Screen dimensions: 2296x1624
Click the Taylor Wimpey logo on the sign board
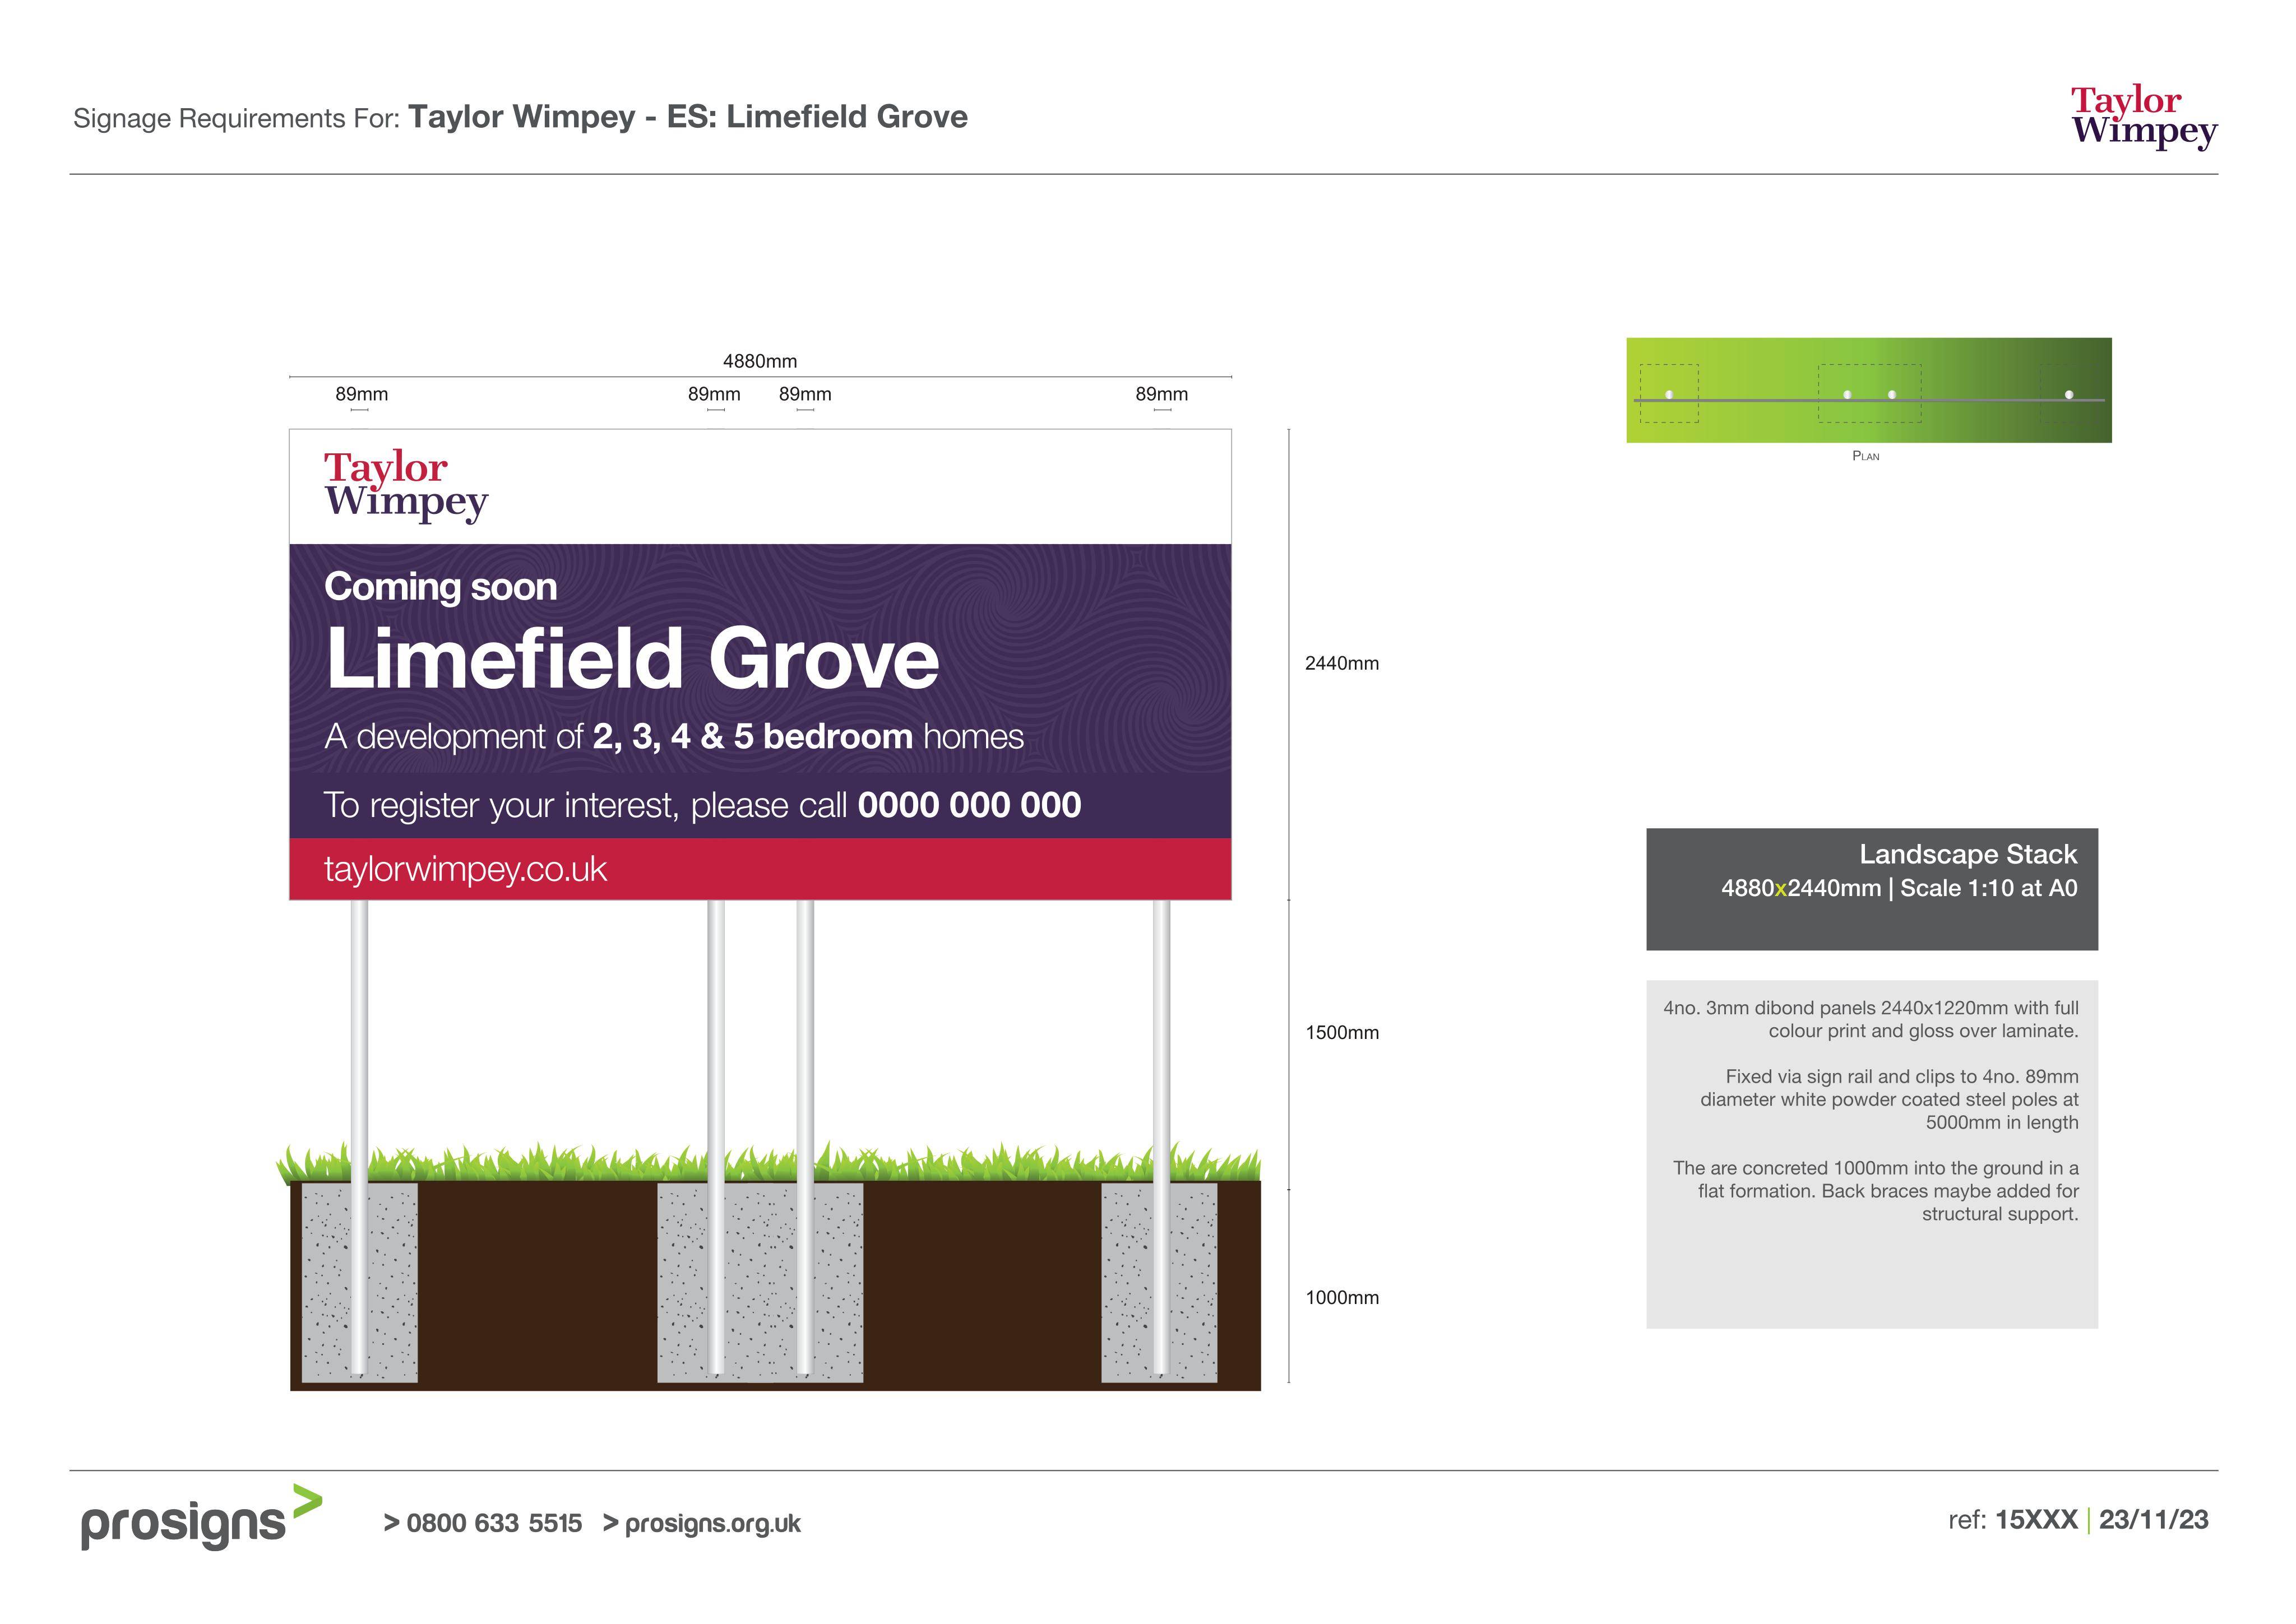[406, 486]
